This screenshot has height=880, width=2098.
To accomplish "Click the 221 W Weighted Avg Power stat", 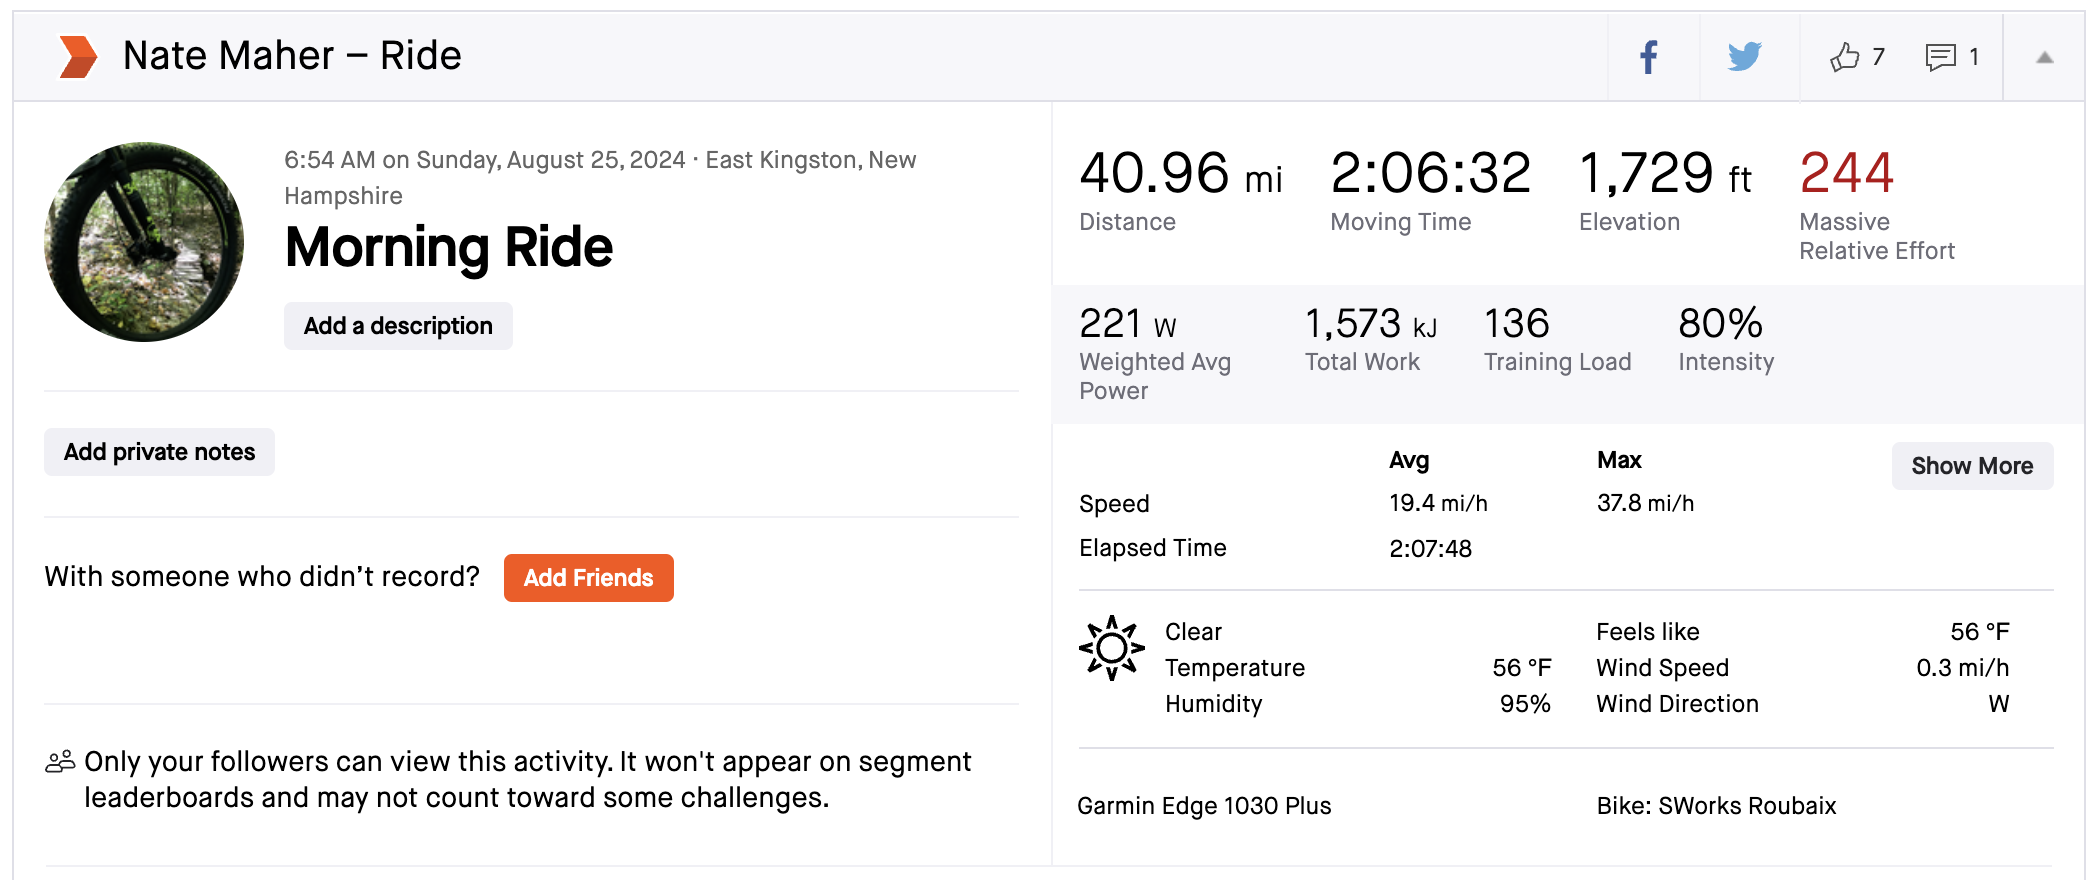I will [1128, 324].
